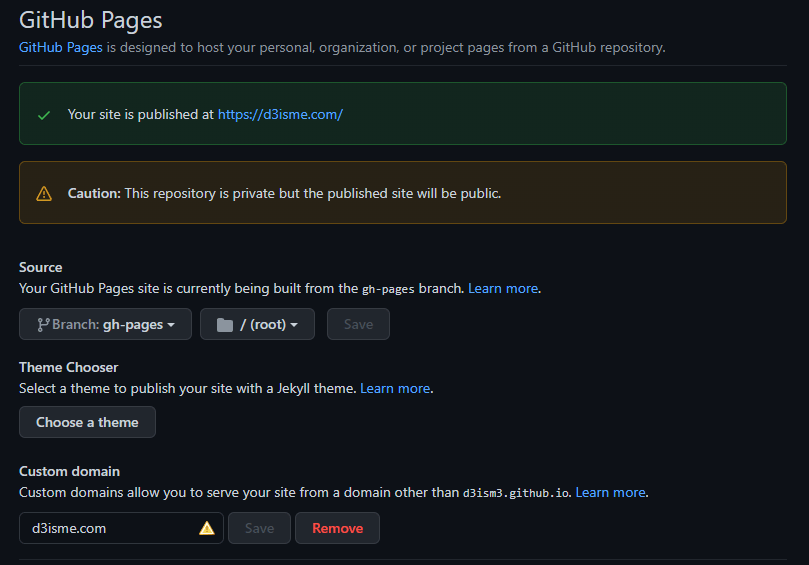The height and width of the screenshot is (565, 809).
Task: Click the git branch icon
Action: click(43, 324)
